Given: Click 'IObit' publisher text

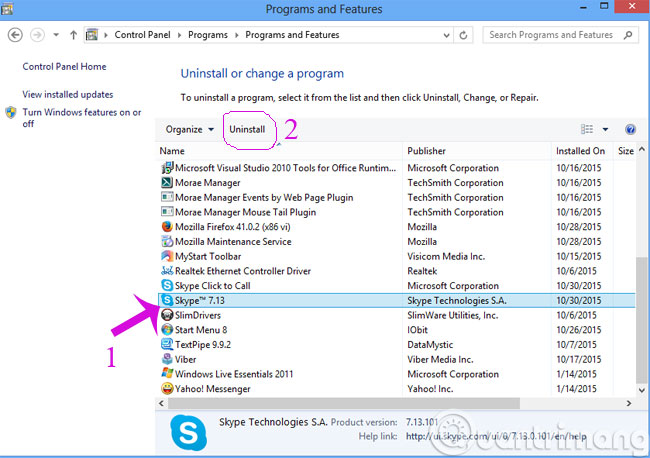Looking at the screenshot, I should (417, 330).
